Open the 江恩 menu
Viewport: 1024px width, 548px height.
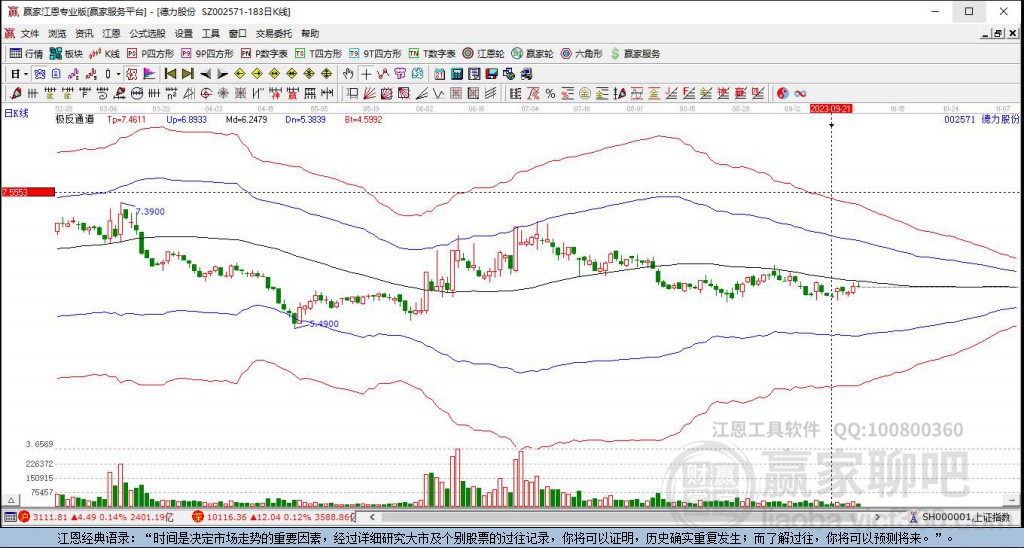tap(111, 33)
